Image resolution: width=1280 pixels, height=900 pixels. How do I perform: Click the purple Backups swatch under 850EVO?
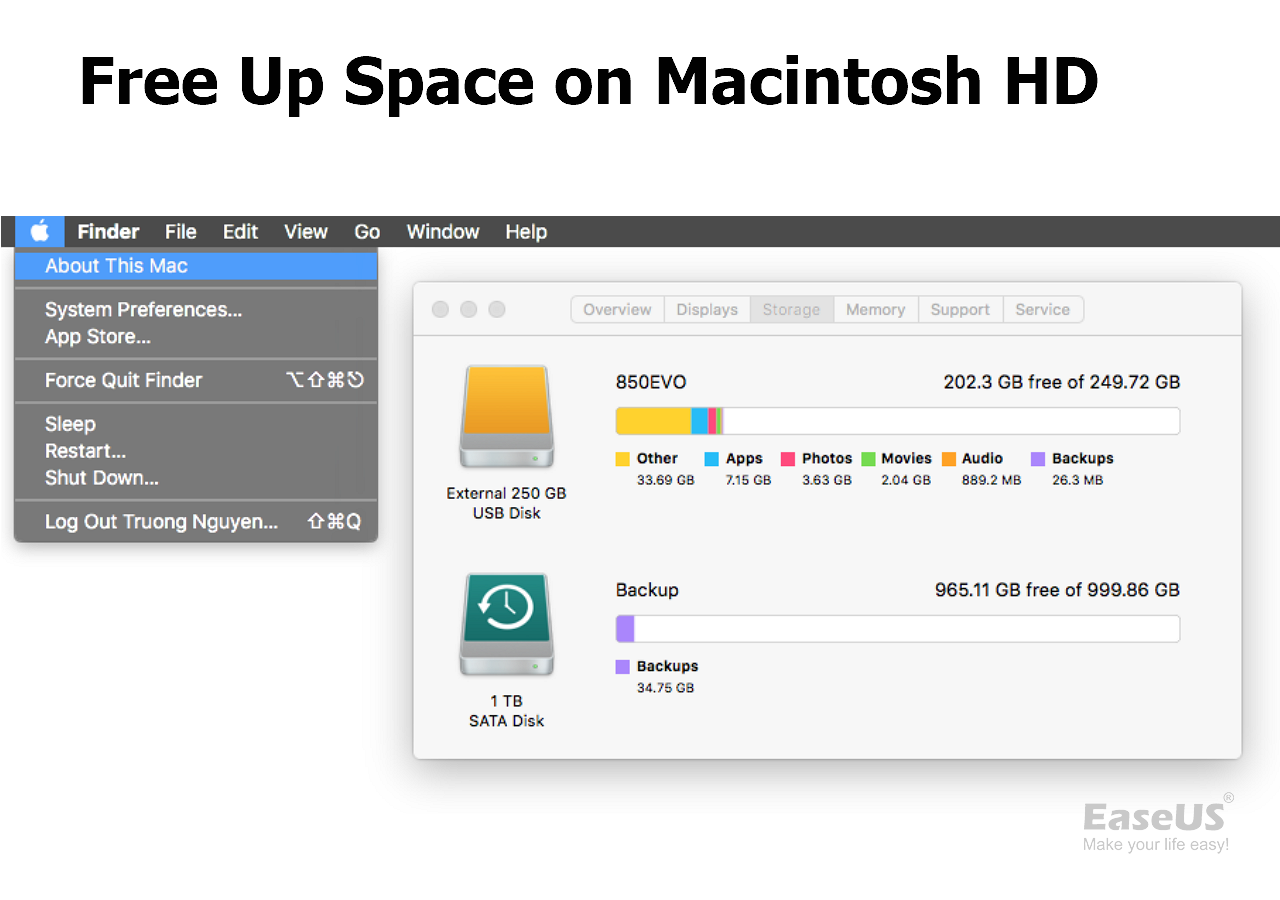[x=1038, y=459]
